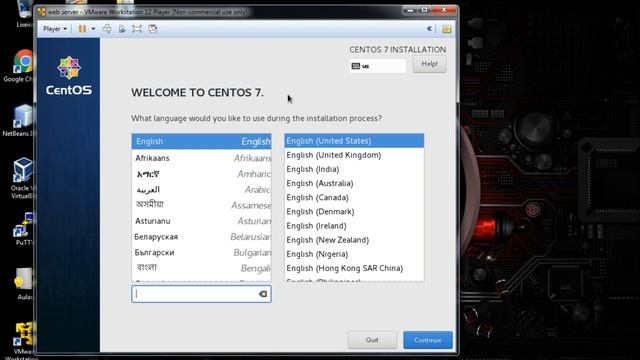Expand the power options dropdown arrow
This screenshot has height=360, width=640.
click(93, 29)
